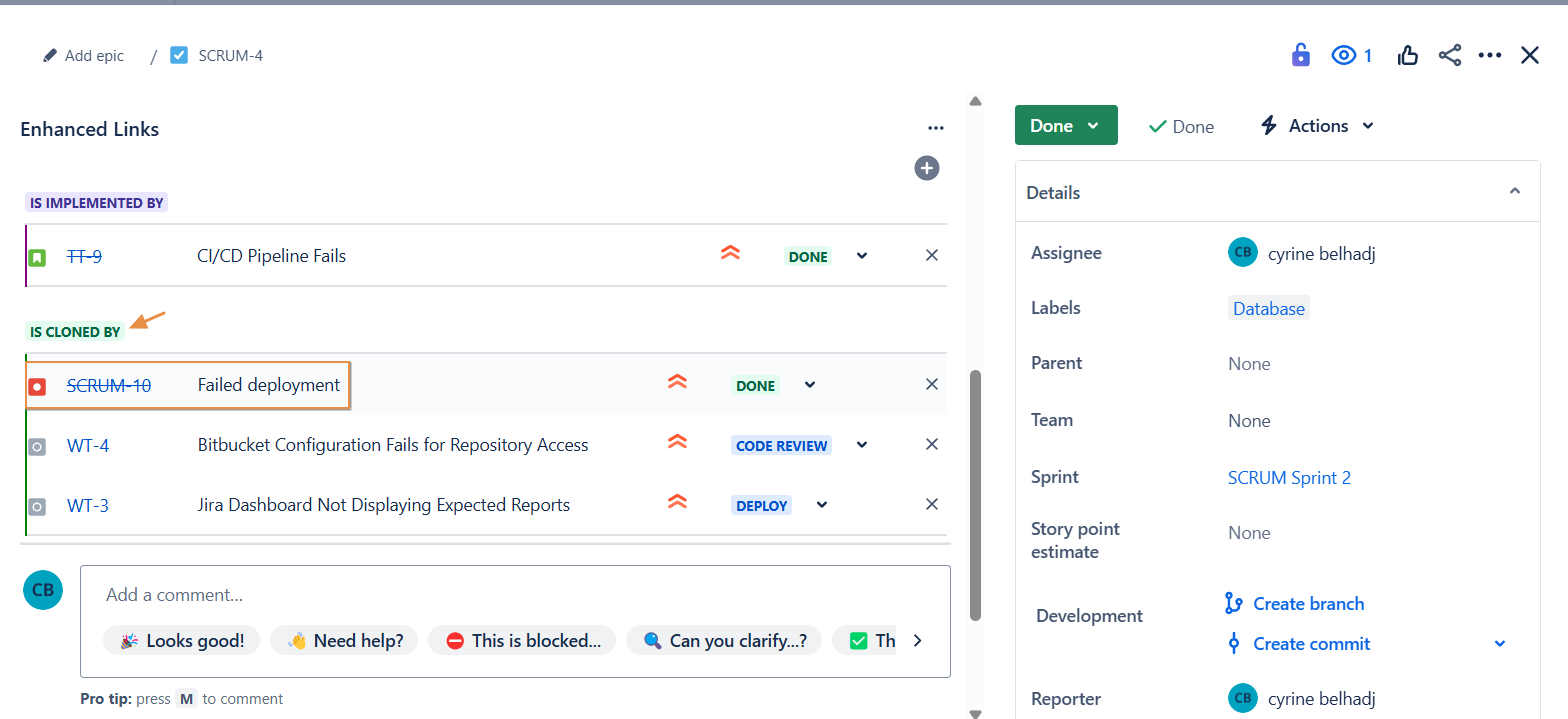
Task: Click the 'Looks good!' comment suggestion
Action: pyautogui.click(x=182, y=641)
